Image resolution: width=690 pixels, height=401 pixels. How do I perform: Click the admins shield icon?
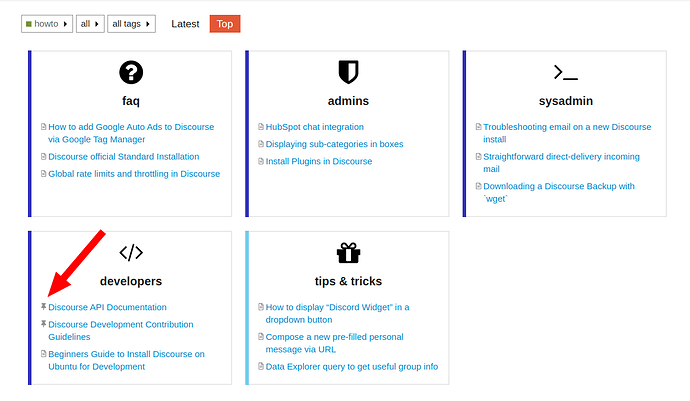tap(348, 72)
